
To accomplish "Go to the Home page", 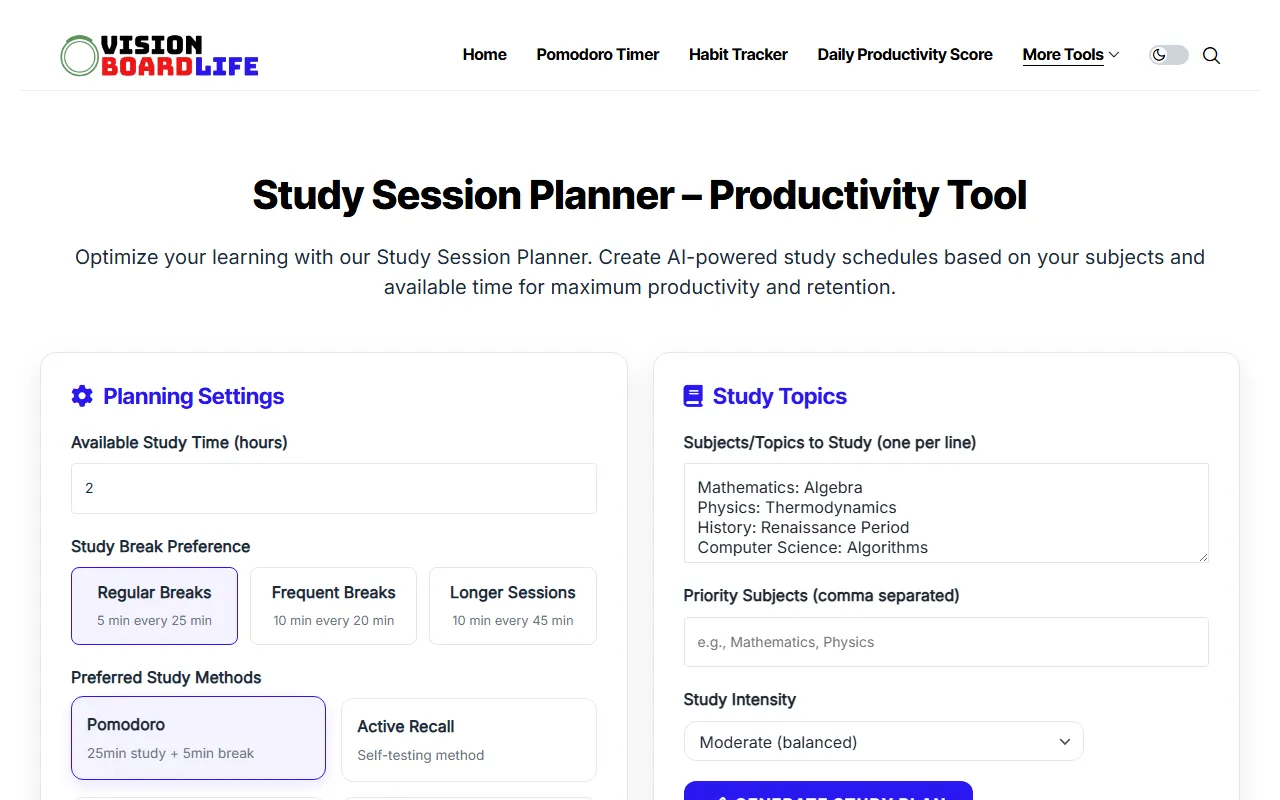I will (x=484, y=55).
